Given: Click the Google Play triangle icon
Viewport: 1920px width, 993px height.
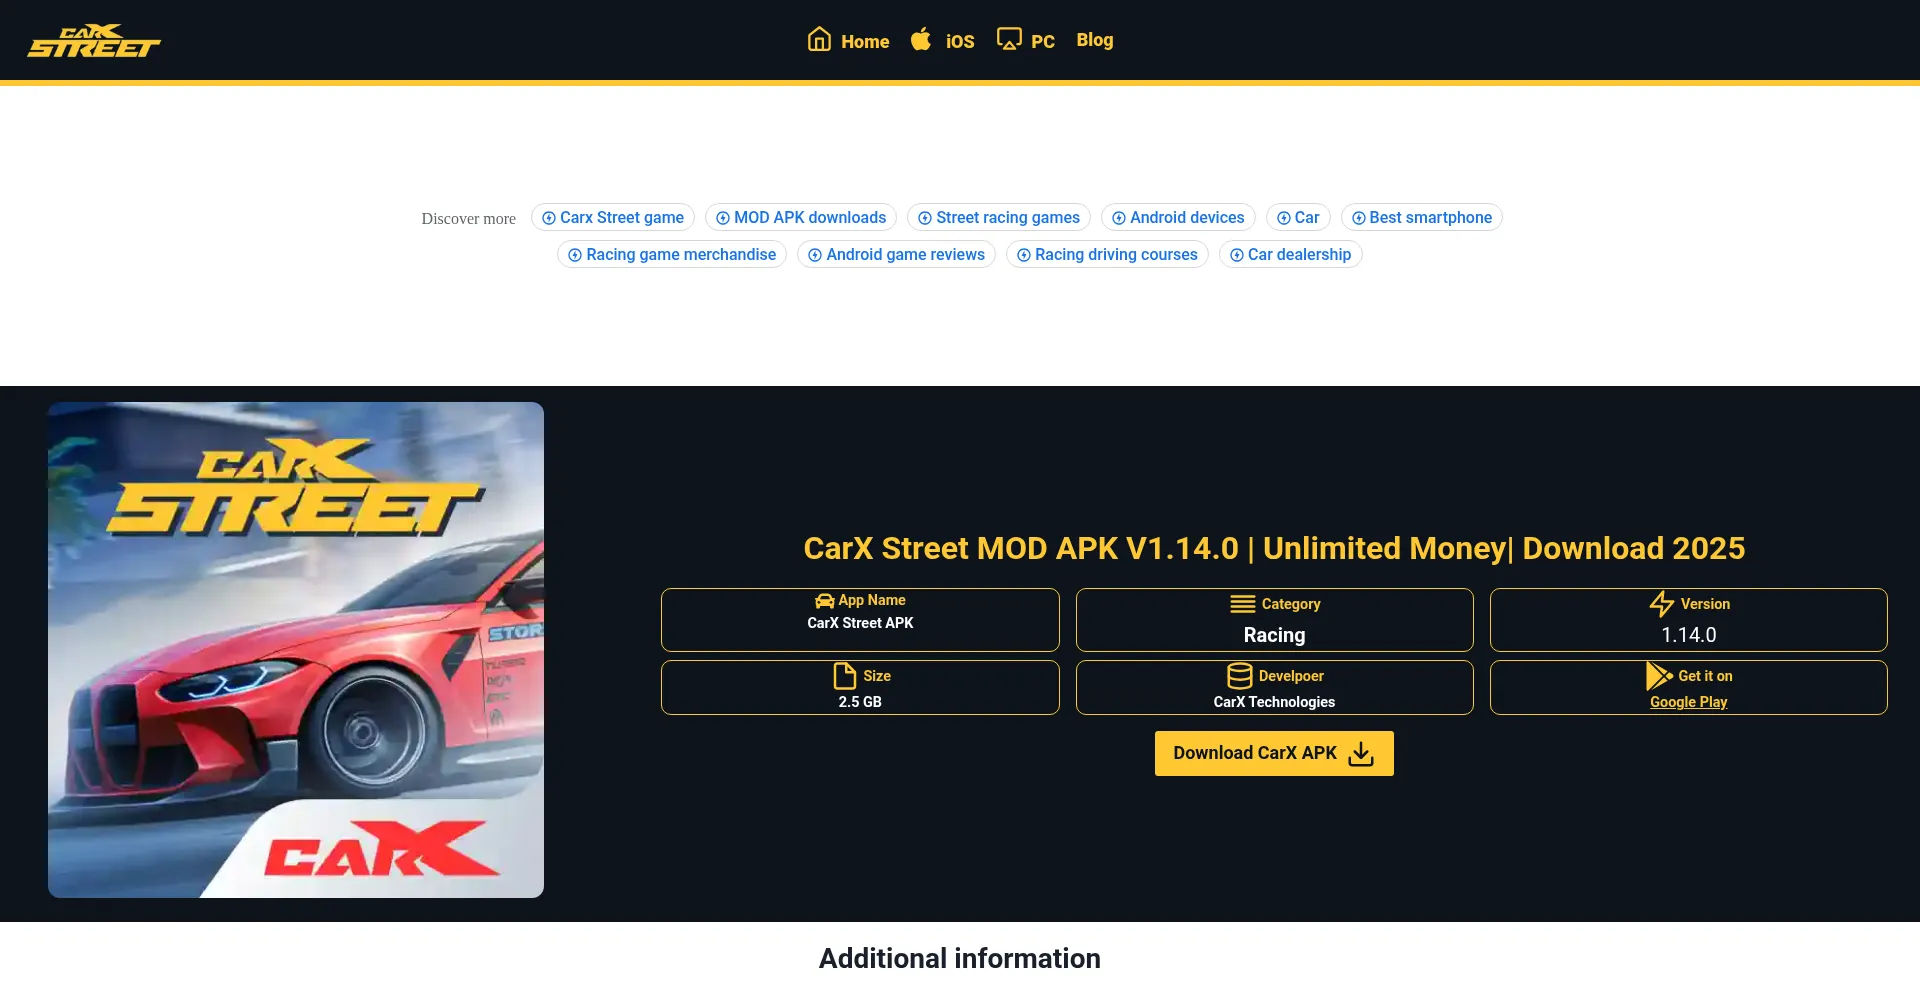Looking at the screenshot, I should click(x=1658, y=676).
